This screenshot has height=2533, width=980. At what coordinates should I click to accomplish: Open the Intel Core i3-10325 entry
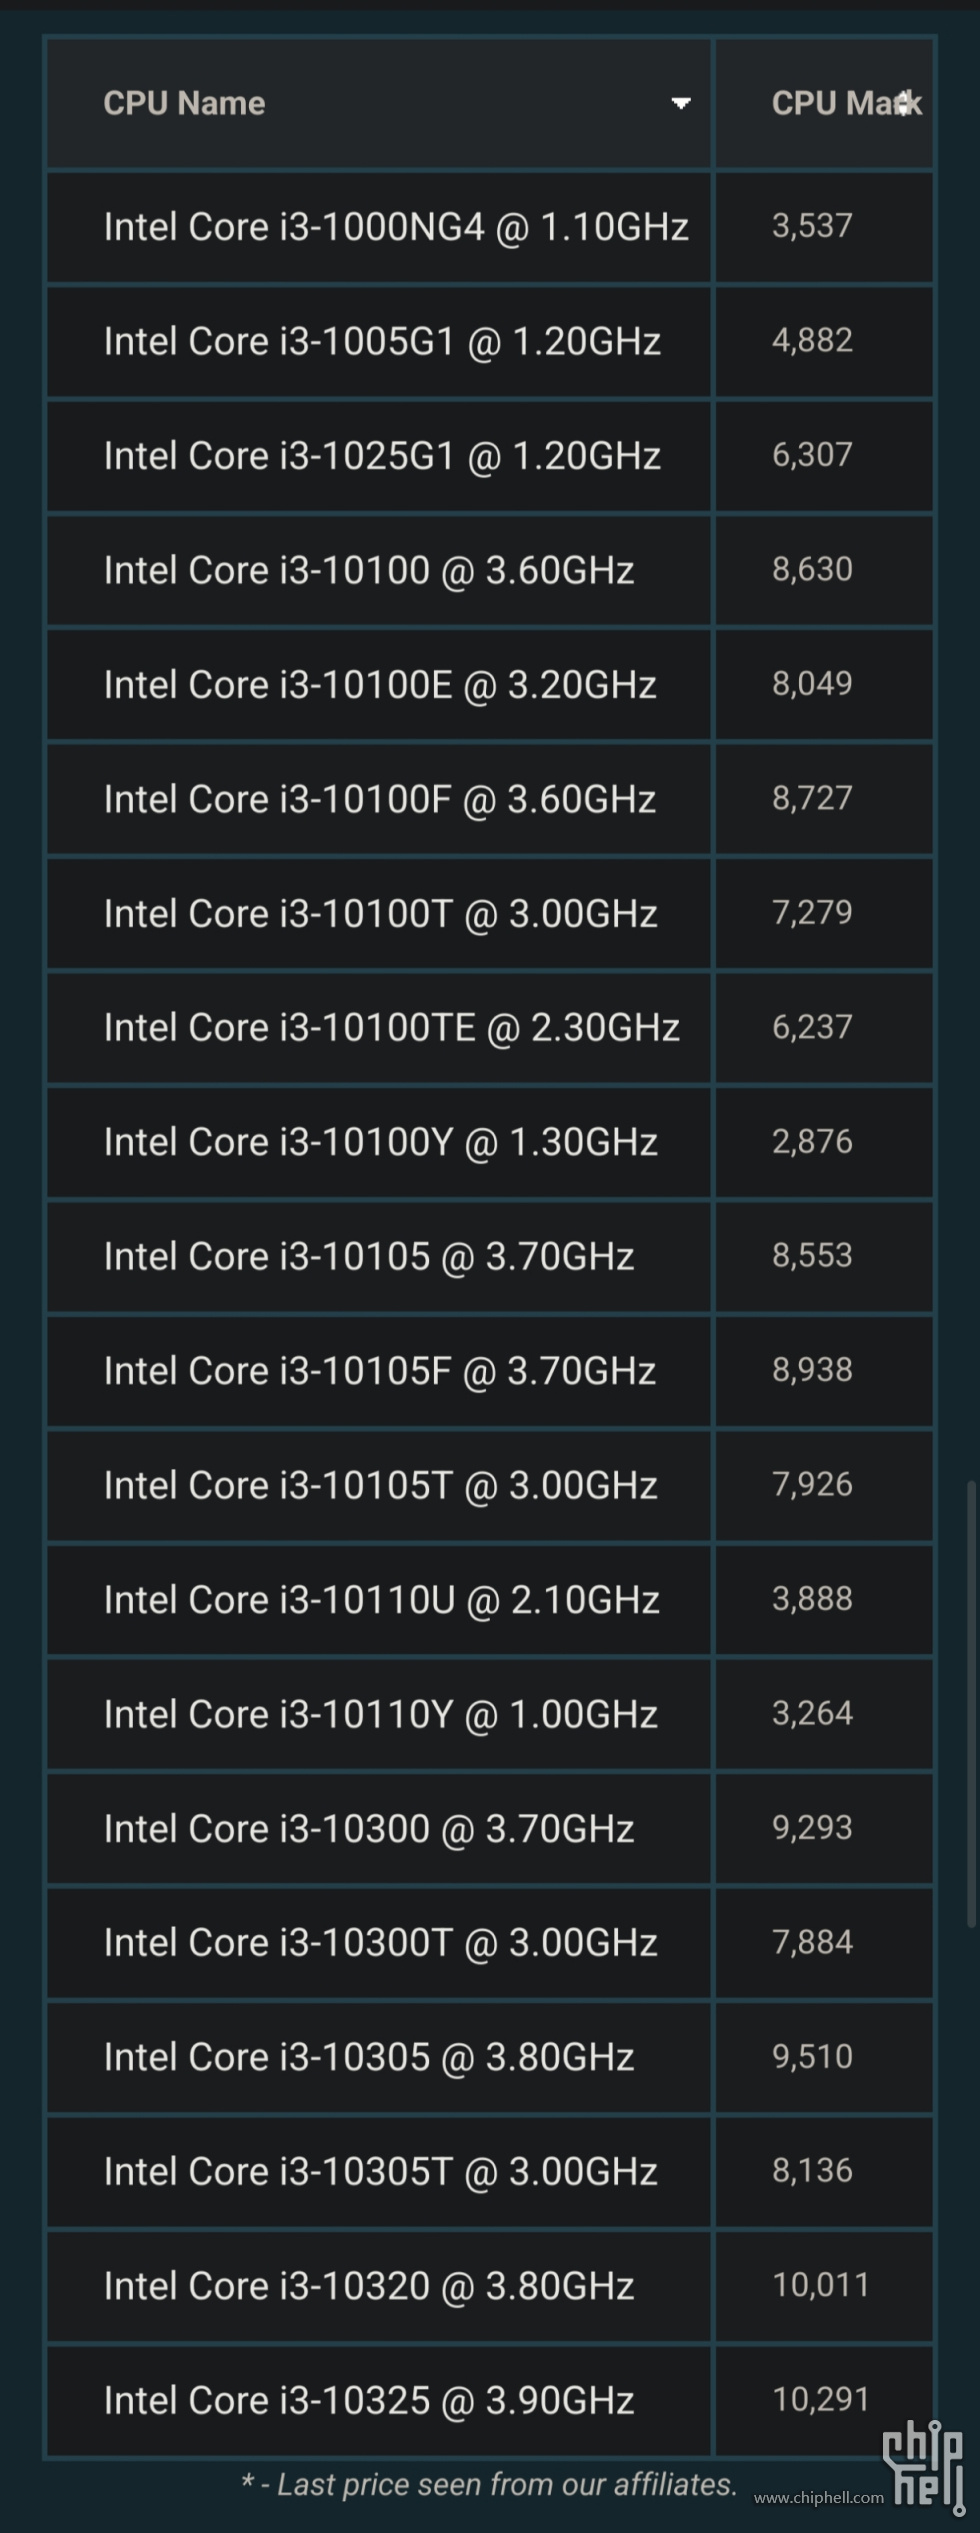369,2401
